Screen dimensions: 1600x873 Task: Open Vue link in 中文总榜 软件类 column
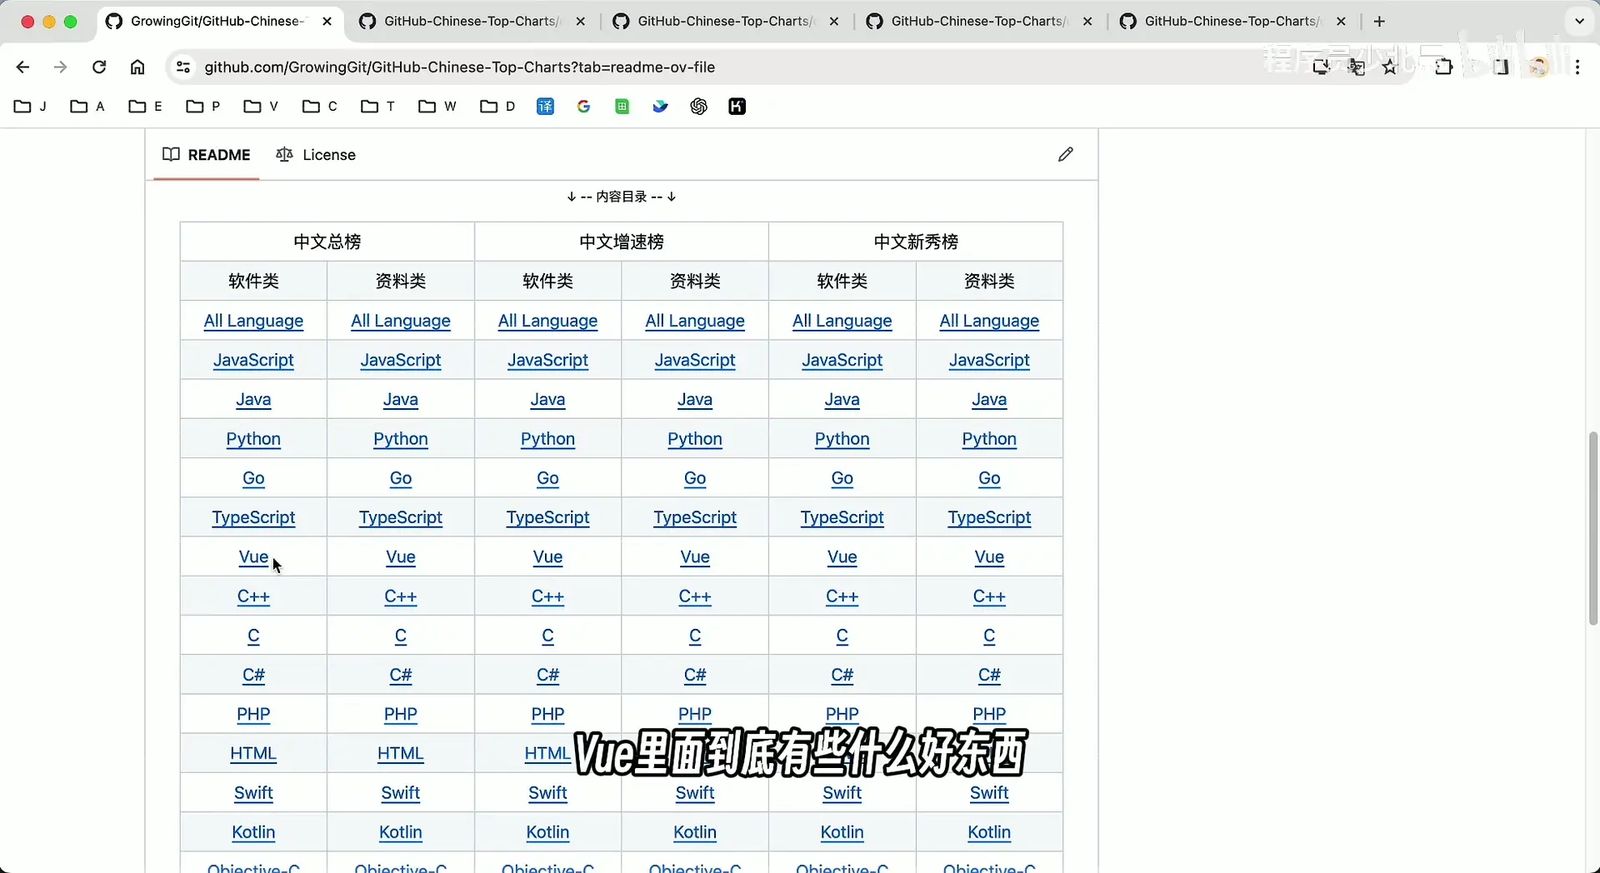click(x=254, y=557)
